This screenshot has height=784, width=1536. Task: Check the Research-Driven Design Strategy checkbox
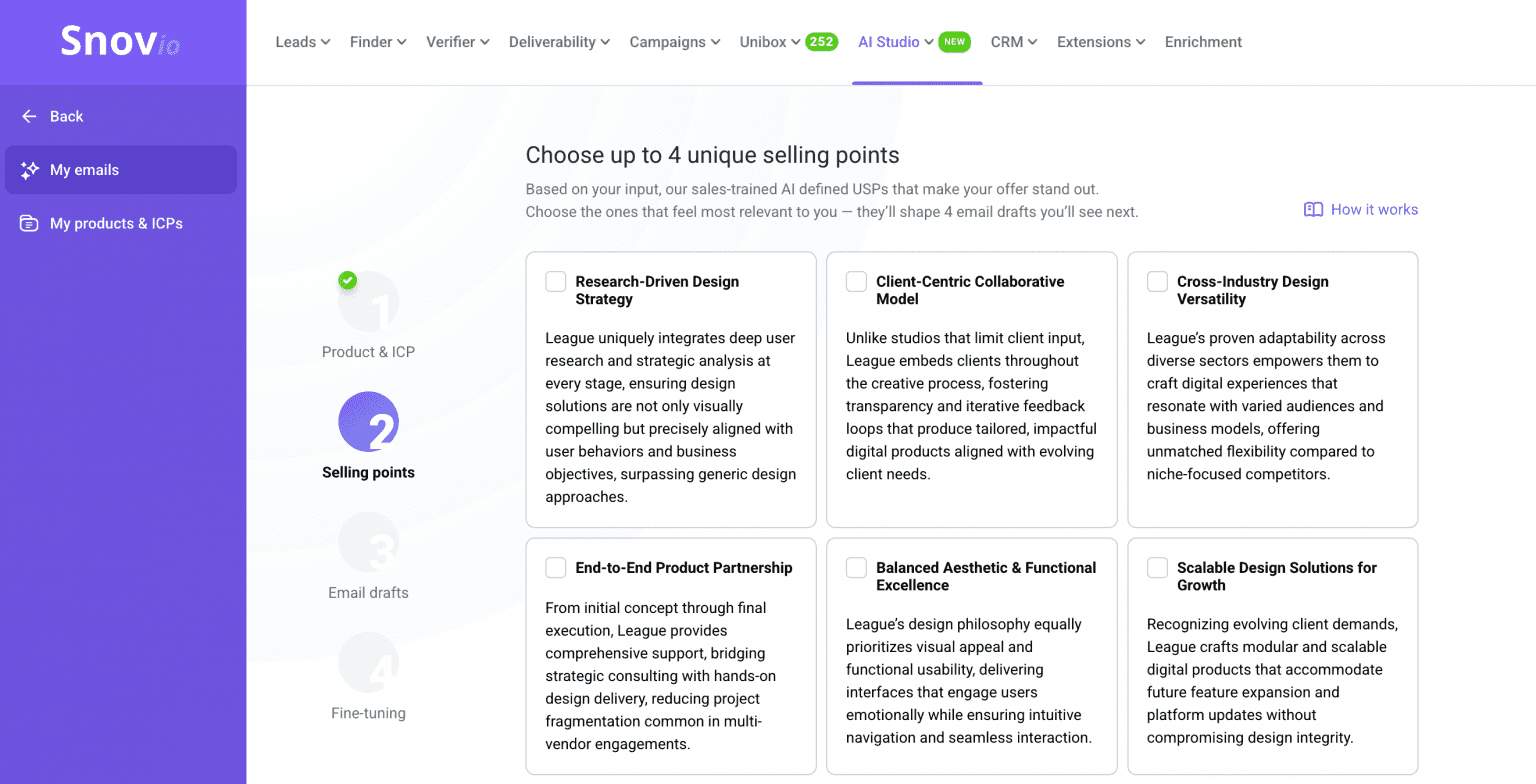point(556,282)
